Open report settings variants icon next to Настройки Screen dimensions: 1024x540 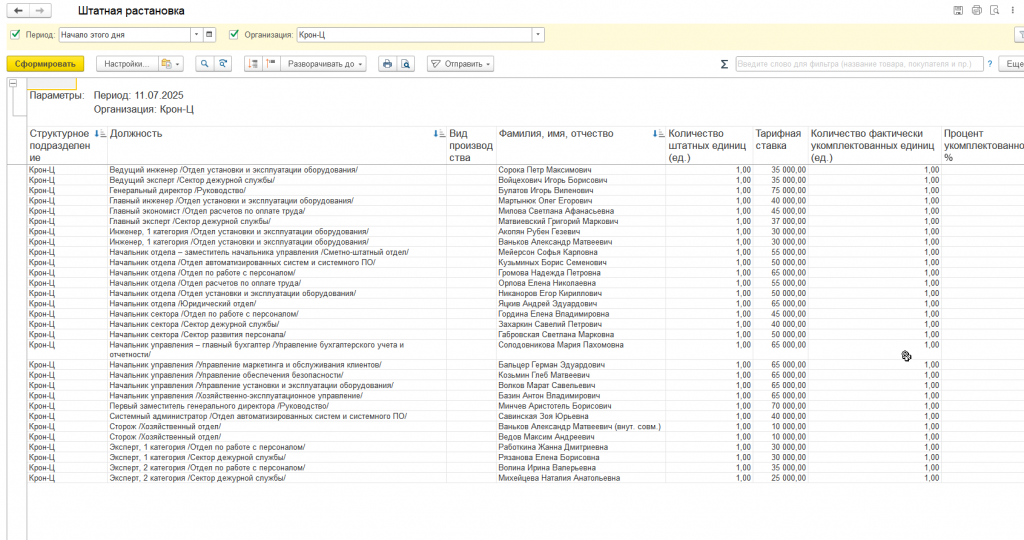coord(170,64)
